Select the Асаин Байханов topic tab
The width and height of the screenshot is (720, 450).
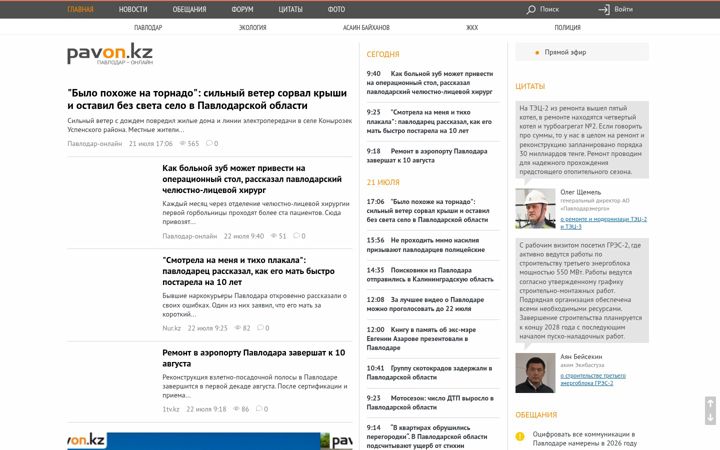point(366,28)
